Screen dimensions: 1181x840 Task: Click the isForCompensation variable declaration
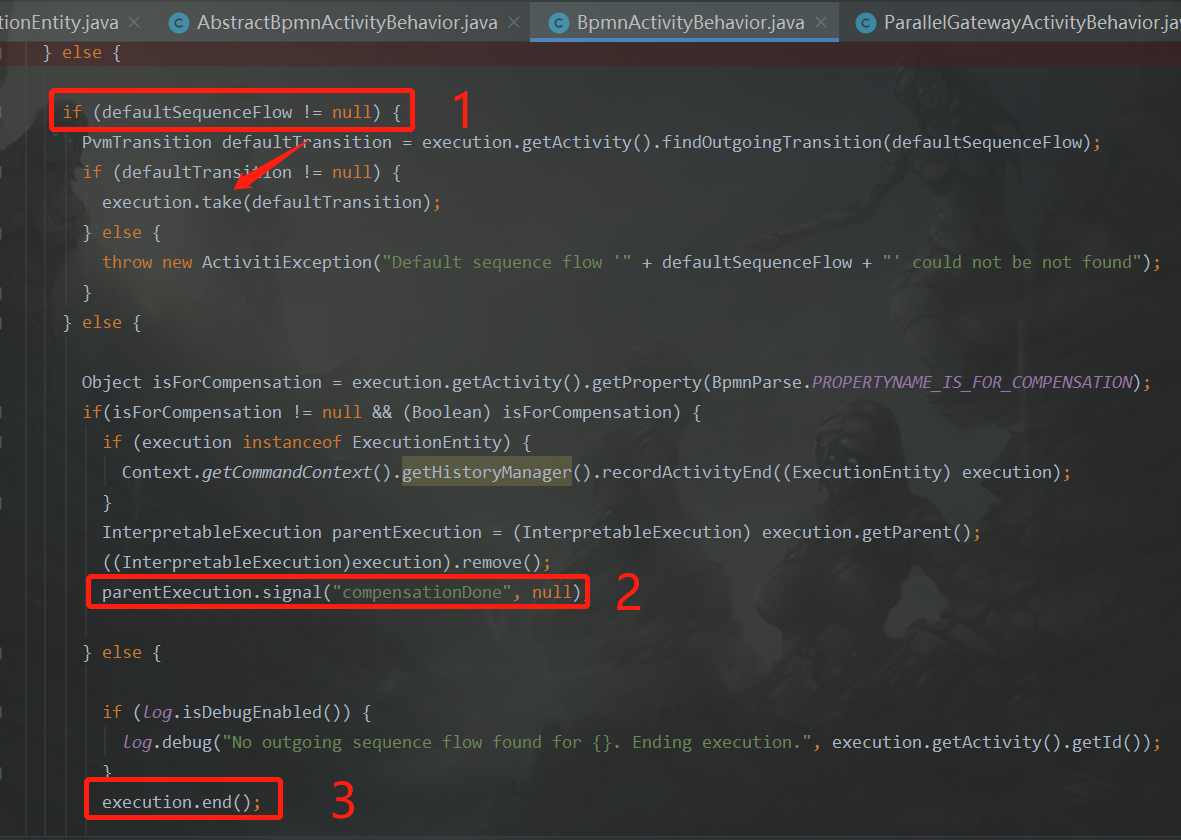point(237,382)
